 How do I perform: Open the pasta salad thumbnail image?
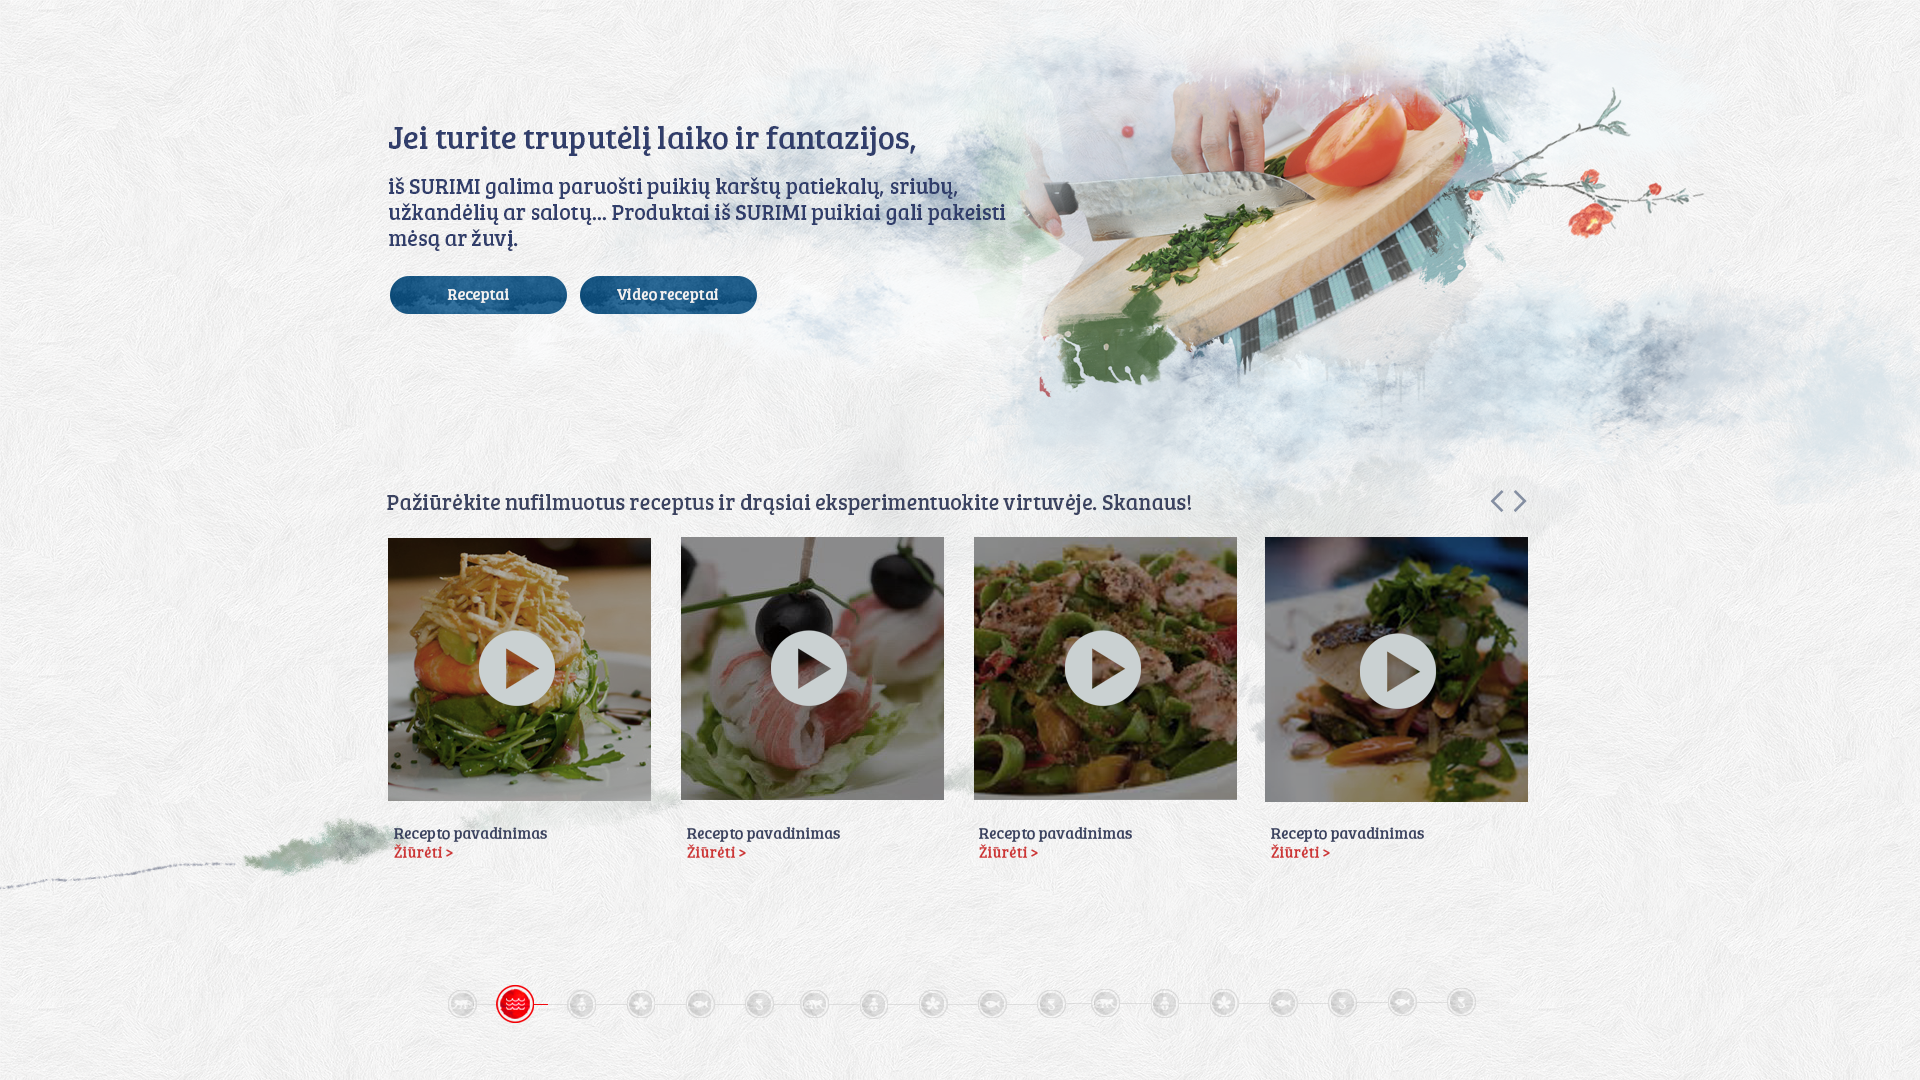(1105, 668)
